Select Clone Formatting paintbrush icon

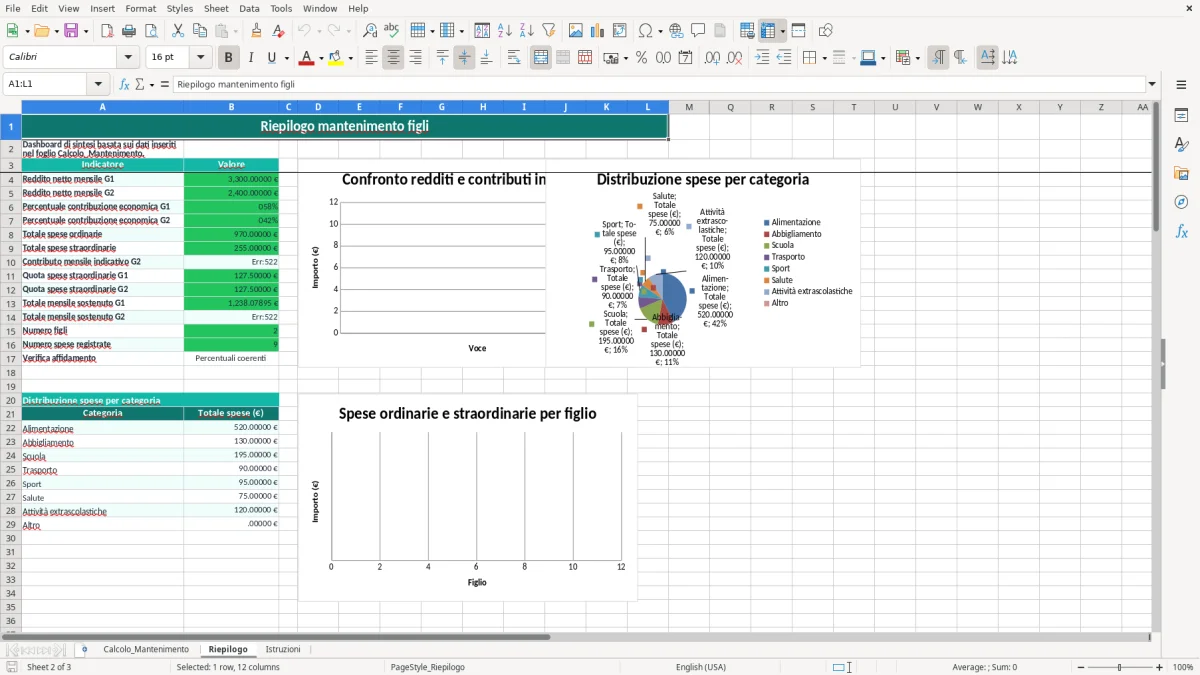click(256, 31)
